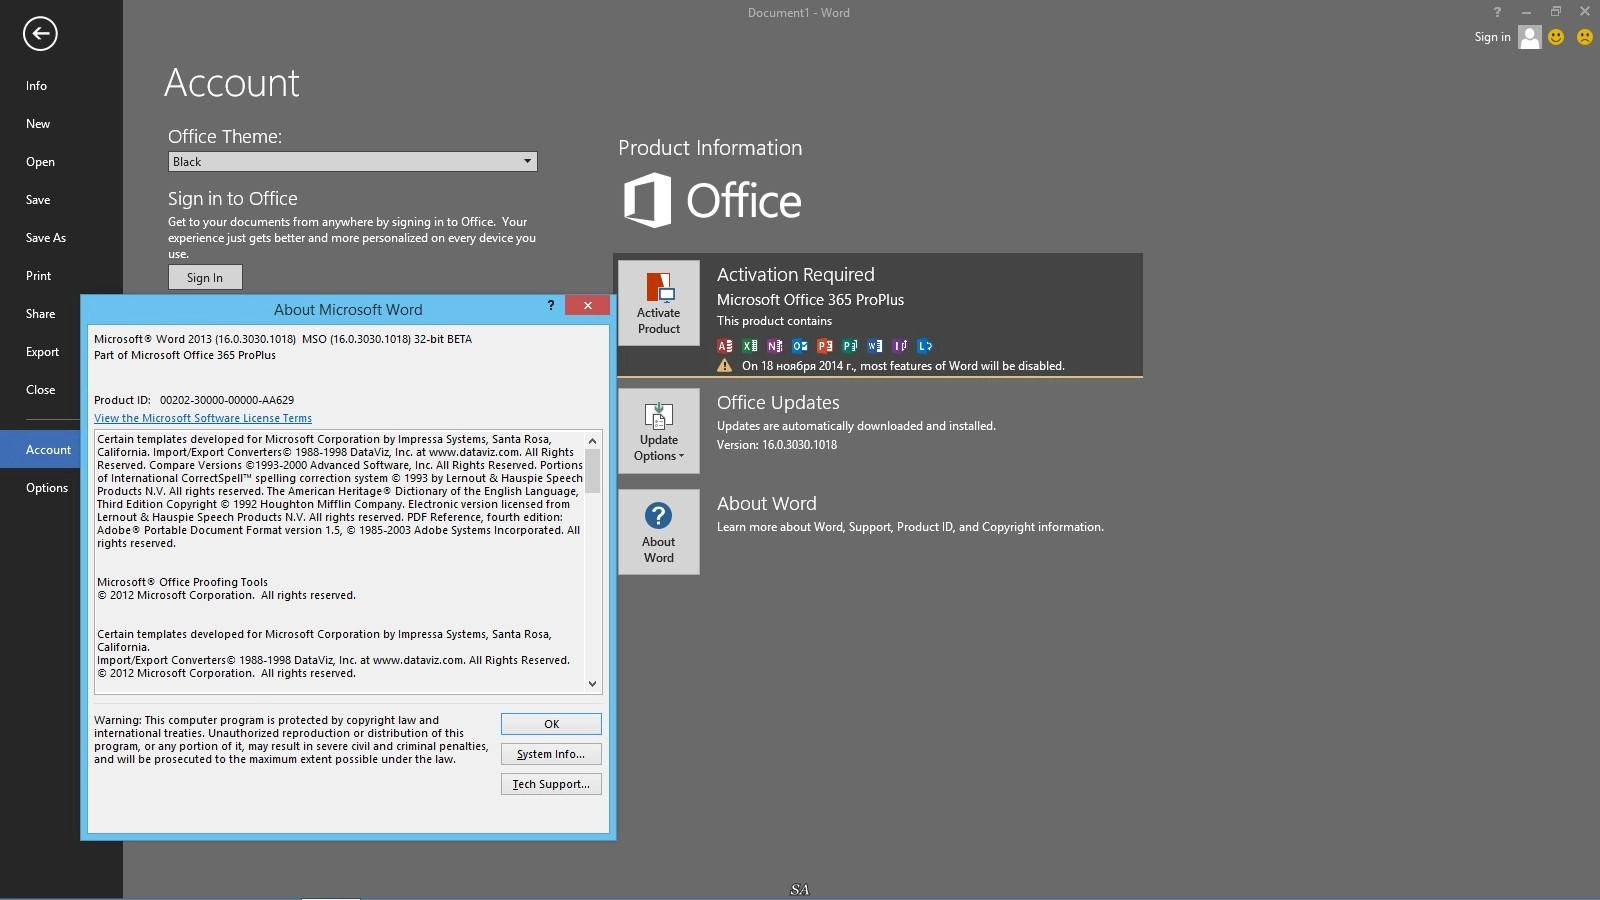Click OK in About dialog
Screen dimensions: 1600x900
(x=551, y=724)
